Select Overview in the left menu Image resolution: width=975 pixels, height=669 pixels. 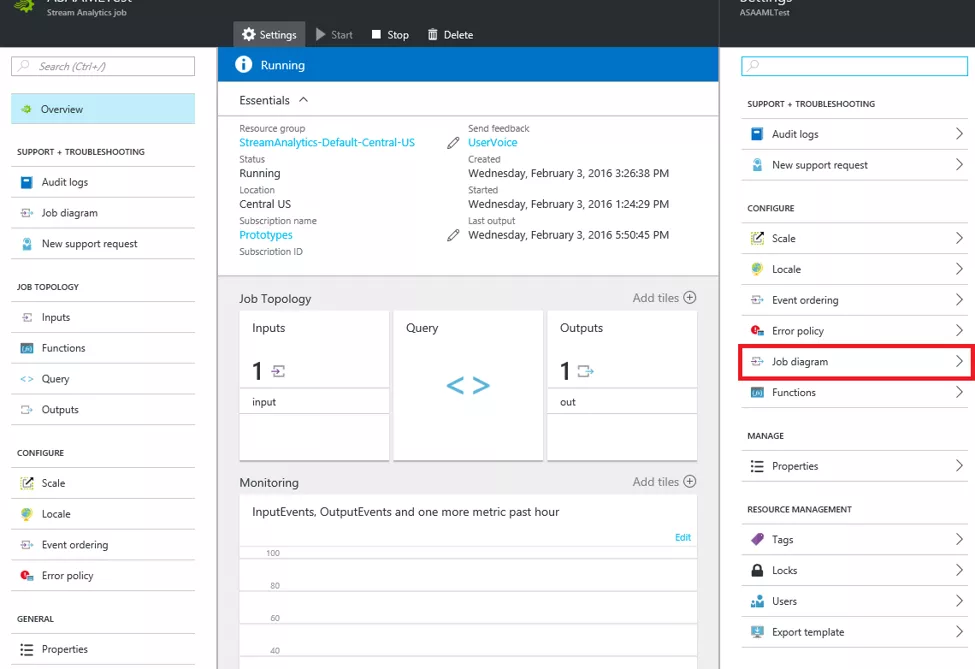103,109
